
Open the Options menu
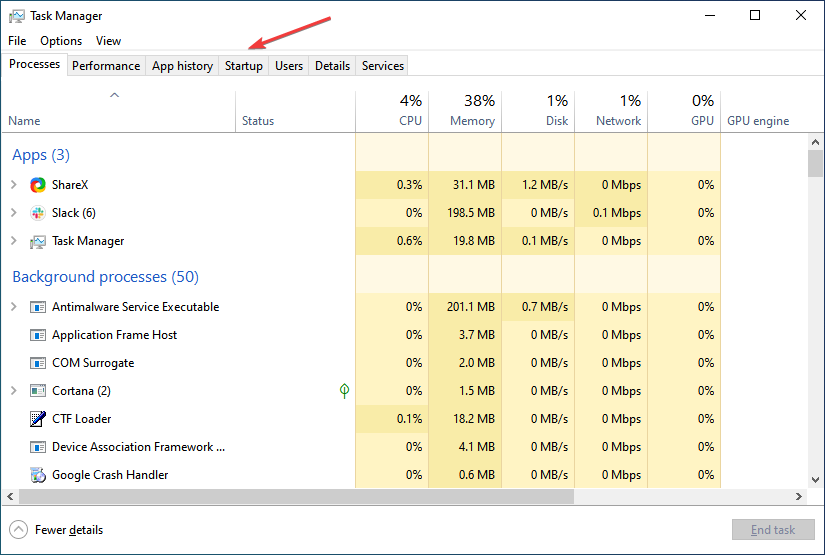pyautogui.click(x=61, y=41)
